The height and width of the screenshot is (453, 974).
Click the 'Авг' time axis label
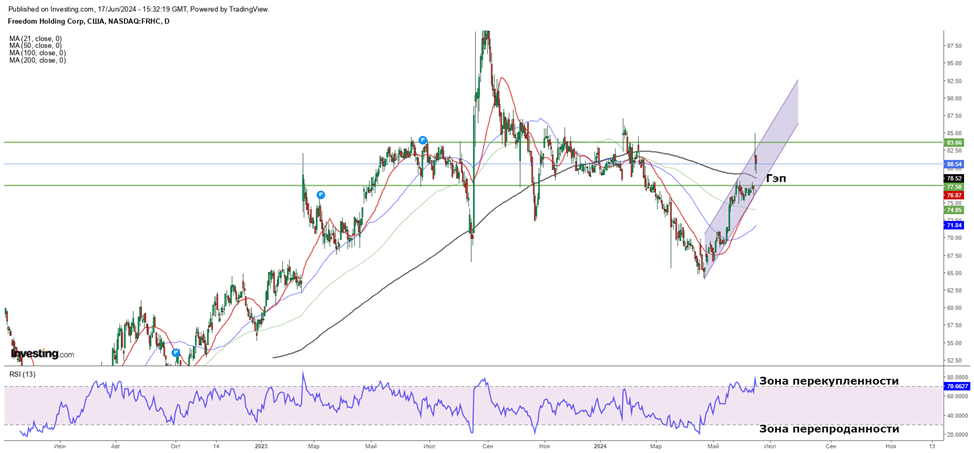coord(115,446)
